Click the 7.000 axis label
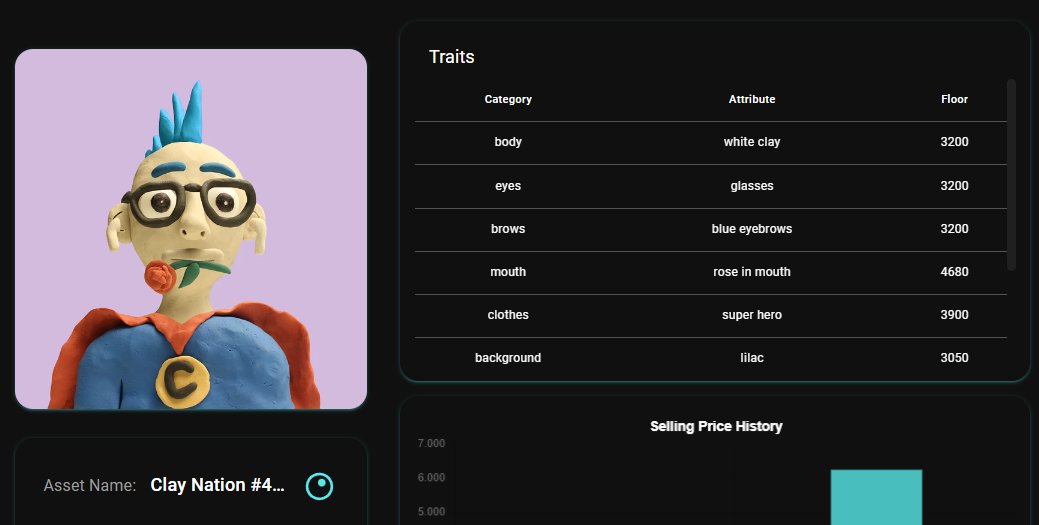Viewport: 1039px width, 525px height. click(431, 443)
